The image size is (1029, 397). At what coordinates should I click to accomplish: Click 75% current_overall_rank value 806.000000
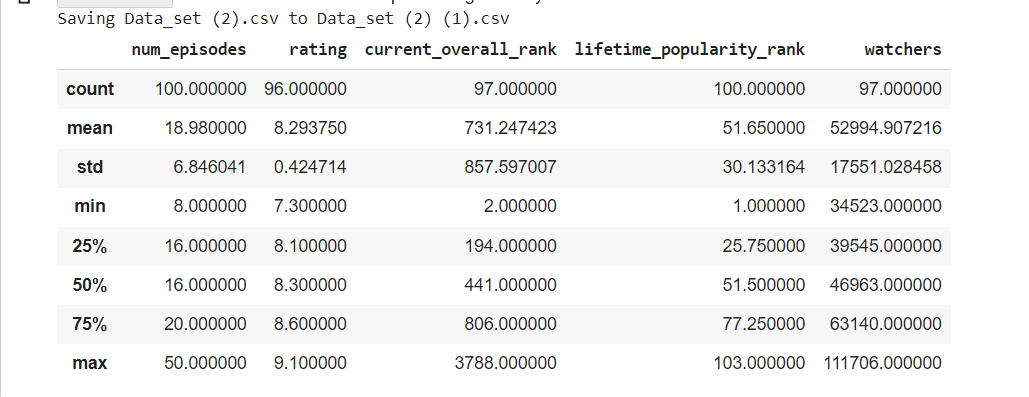(511, 324)
